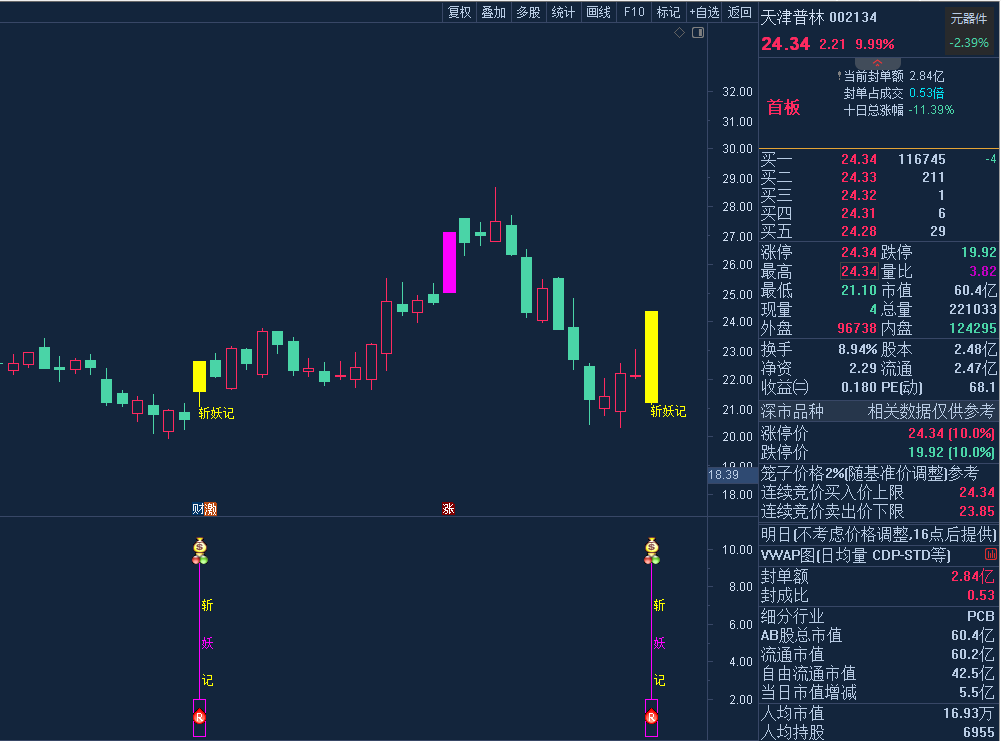Open the 复权 menu
The width and height of the screenshot is (1001, 741).
coord(459,12)
